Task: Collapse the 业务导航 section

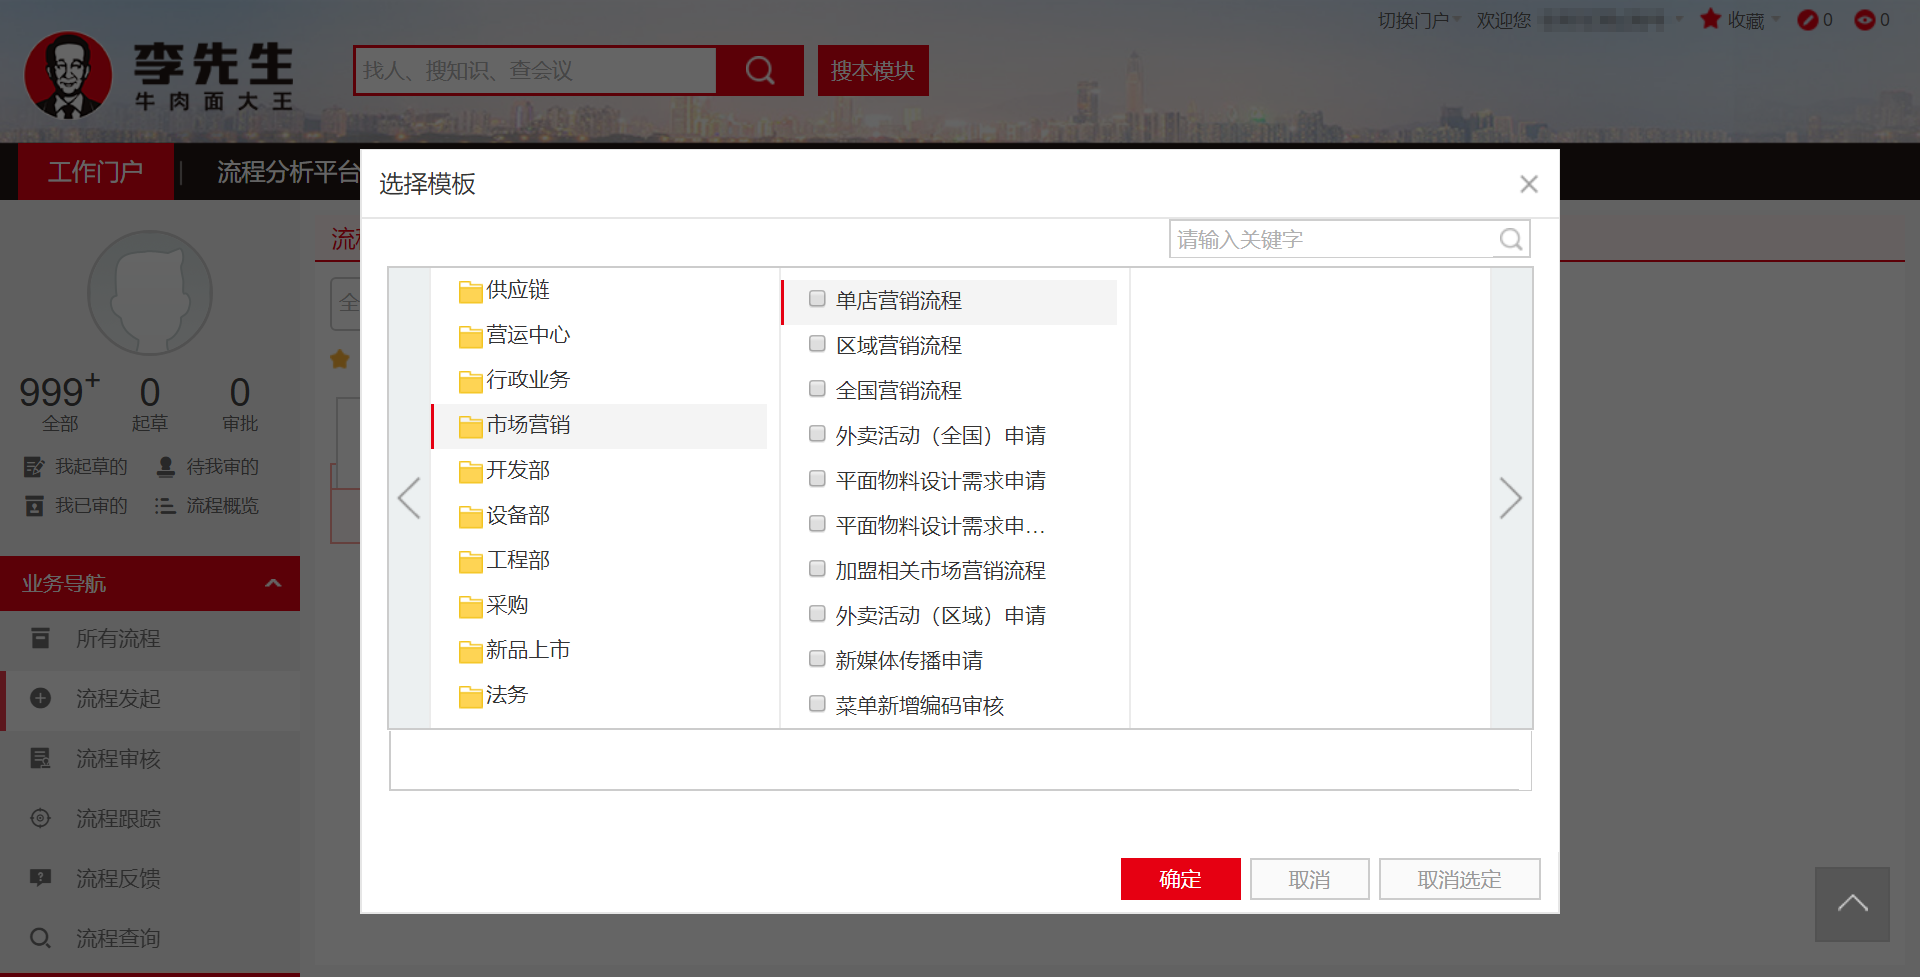Action: coord(273,583)
